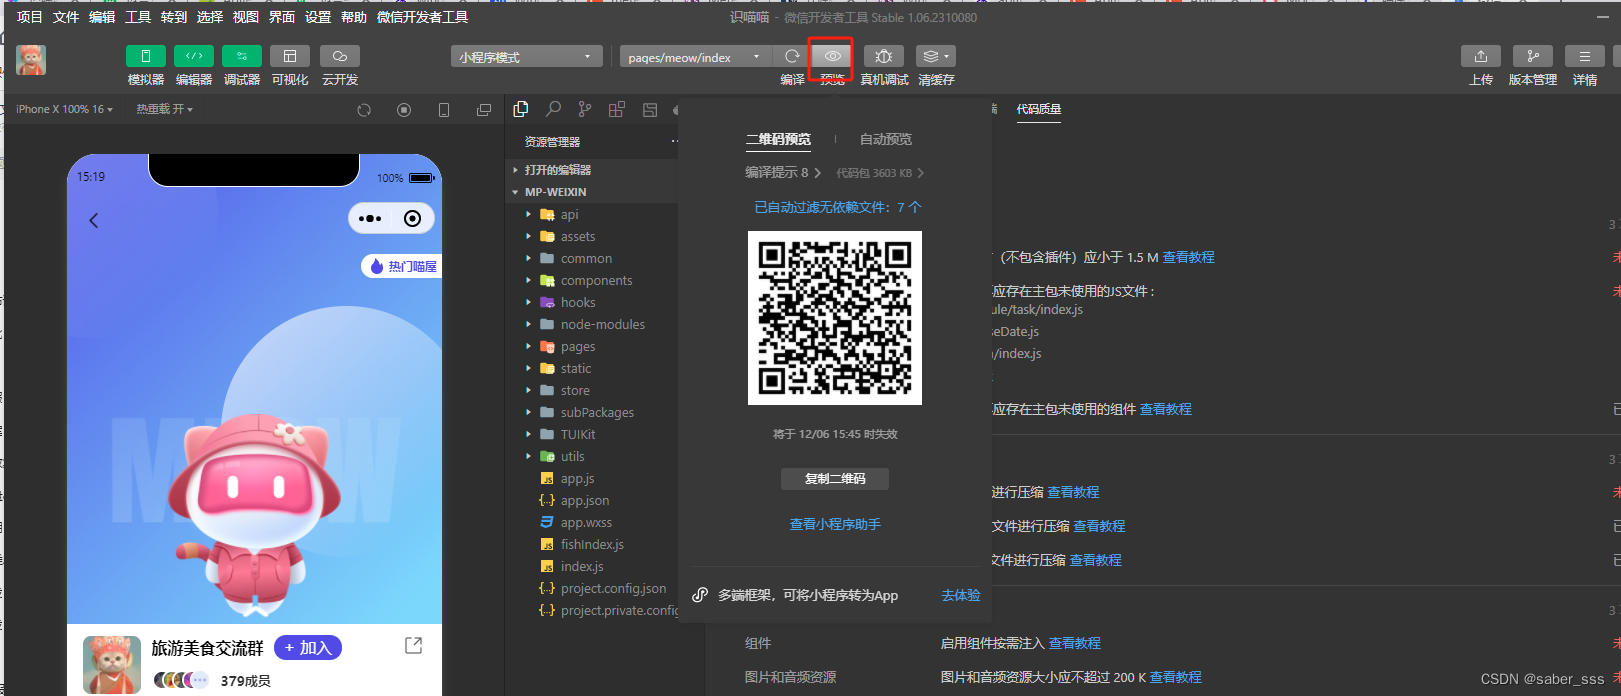Toggle the 调试器 debugger panel button
The height and width of the screenshot is (696, 1621).
point(242,56)
